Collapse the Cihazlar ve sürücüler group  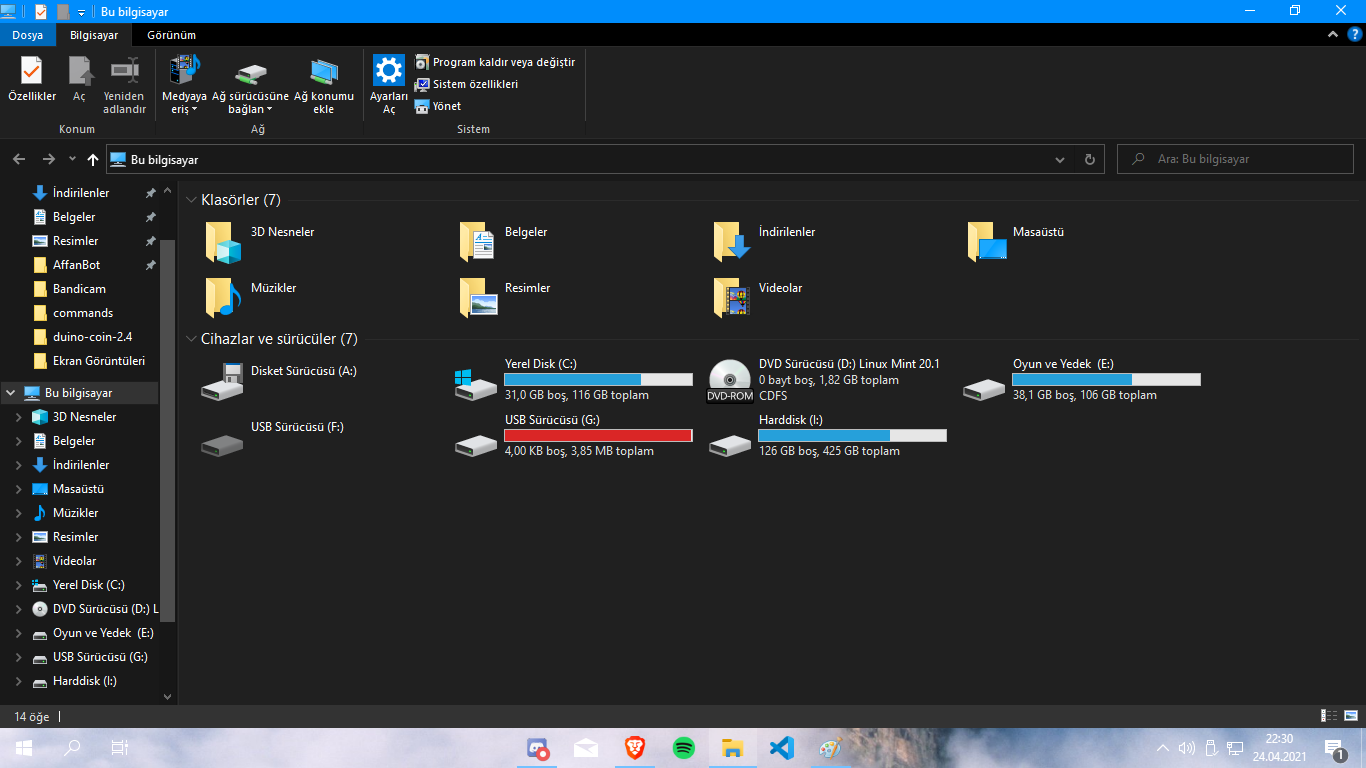[x=191, y=339]
